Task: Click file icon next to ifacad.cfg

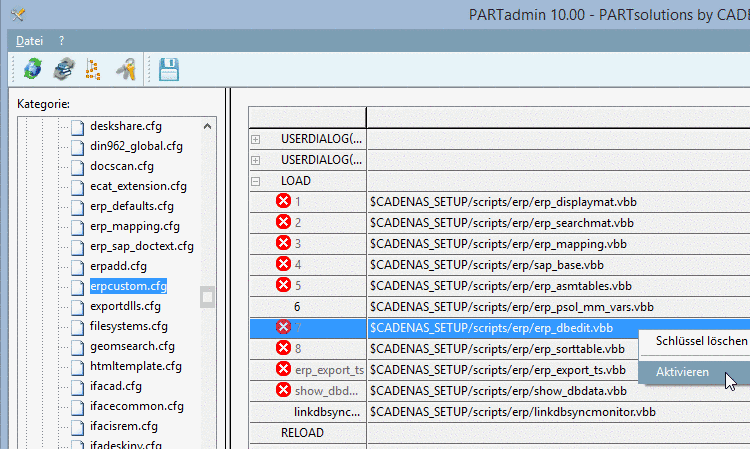Action: (77, 387)
